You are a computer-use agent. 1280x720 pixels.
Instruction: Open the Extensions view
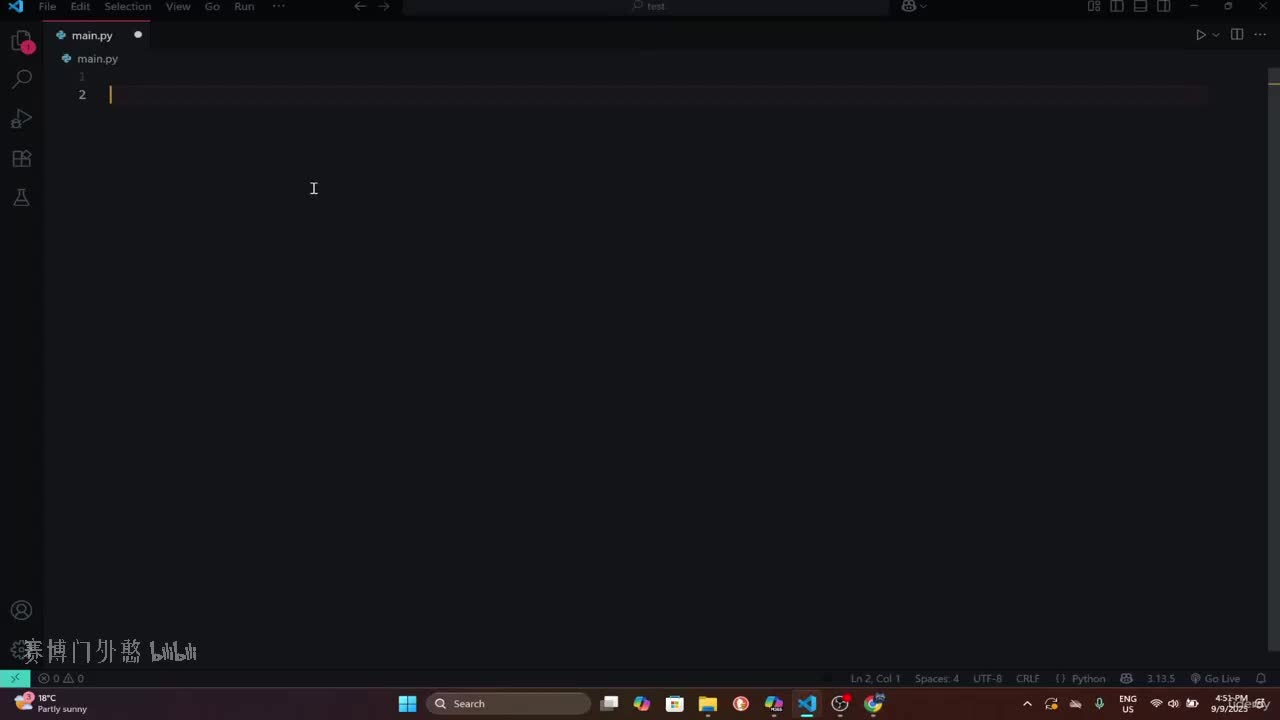pos(21,158)
